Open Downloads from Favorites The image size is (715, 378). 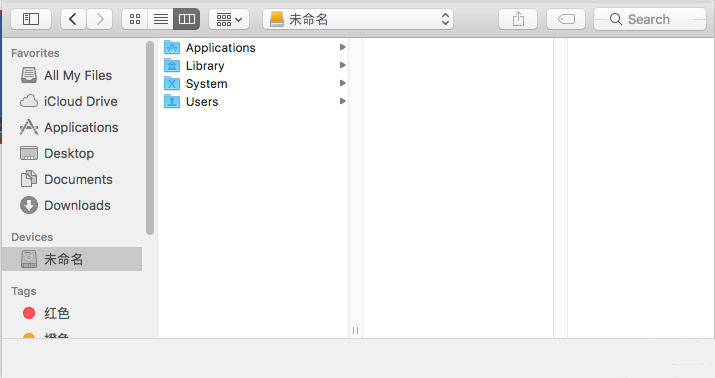[x=77, y=205]
